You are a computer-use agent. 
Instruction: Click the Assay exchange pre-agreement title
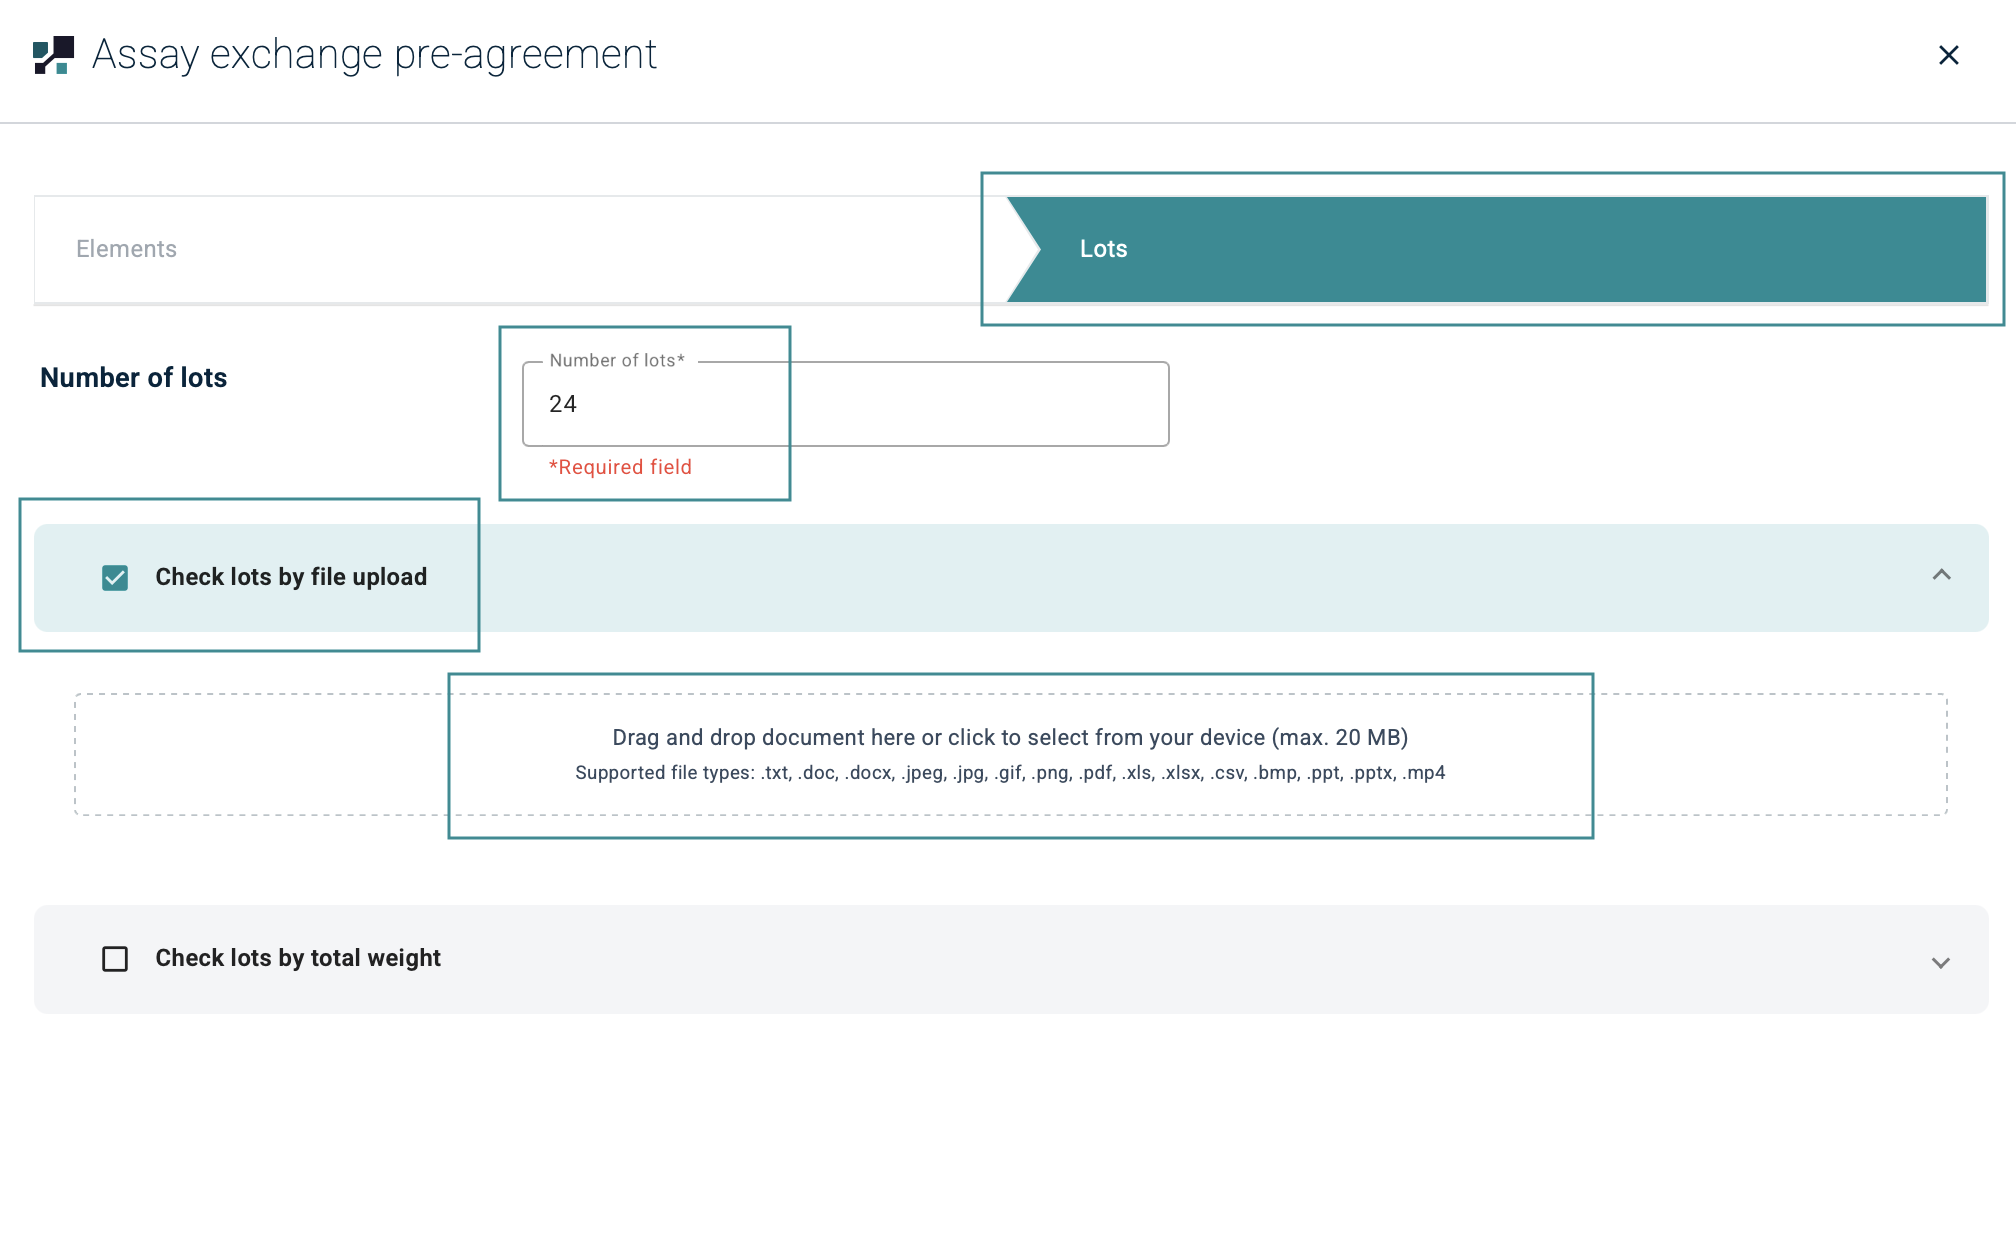click(374, 55)
